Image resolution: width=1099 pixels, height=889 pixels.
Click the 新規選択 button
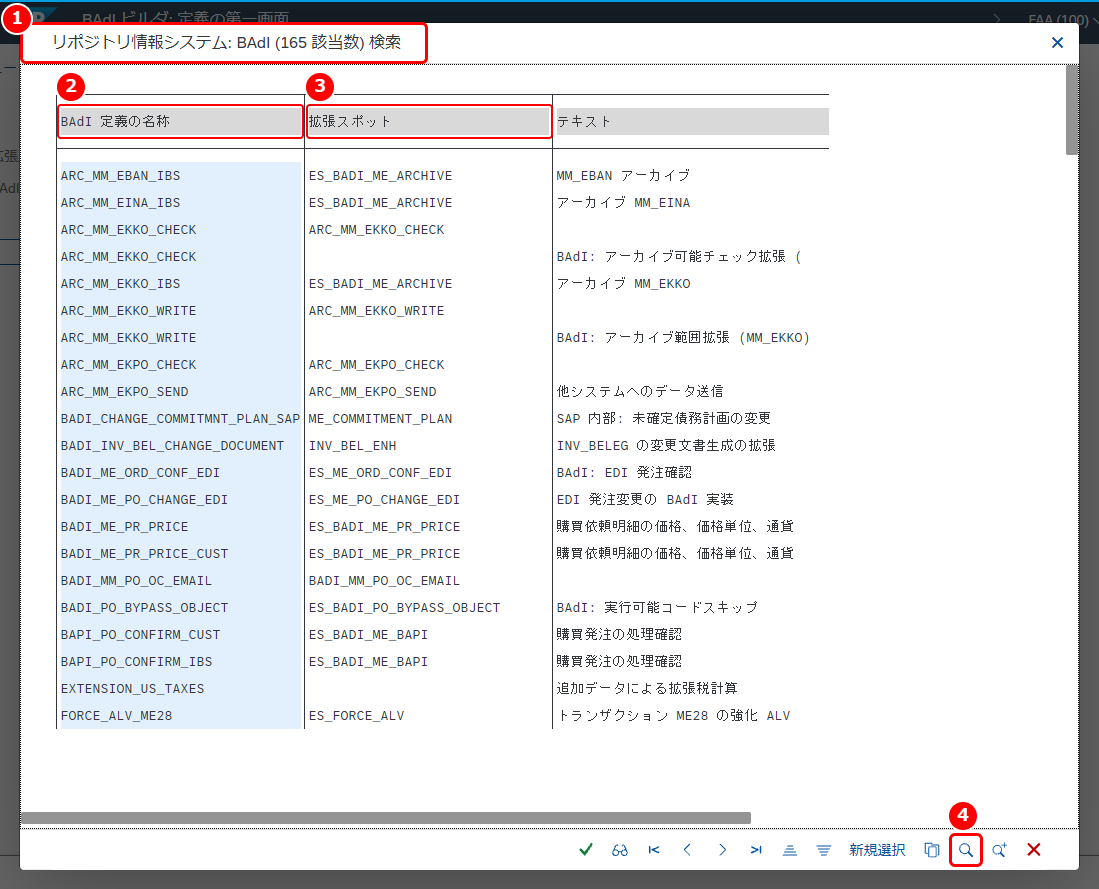[x=878, y=850]
